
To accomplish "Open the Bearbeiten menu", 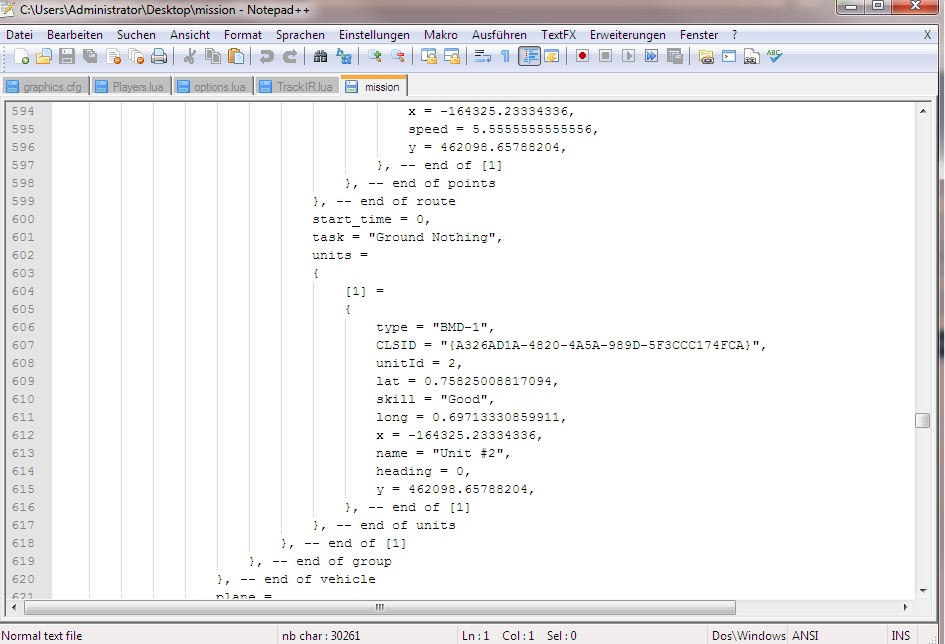I will [75, 35].
